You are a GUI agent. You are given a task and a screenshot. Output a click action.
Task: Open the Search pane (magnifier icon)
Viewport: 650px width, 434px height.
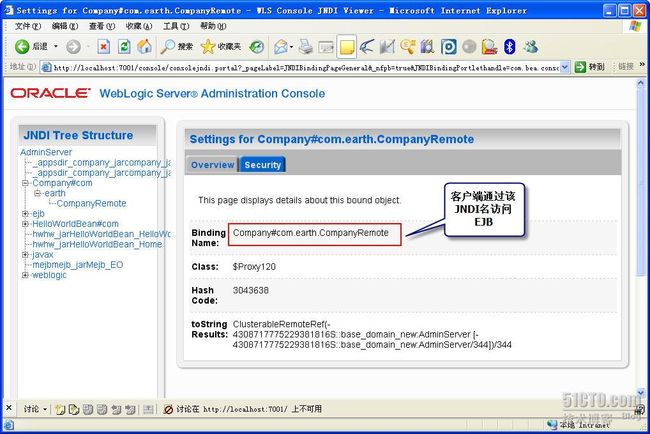(177, 46)
